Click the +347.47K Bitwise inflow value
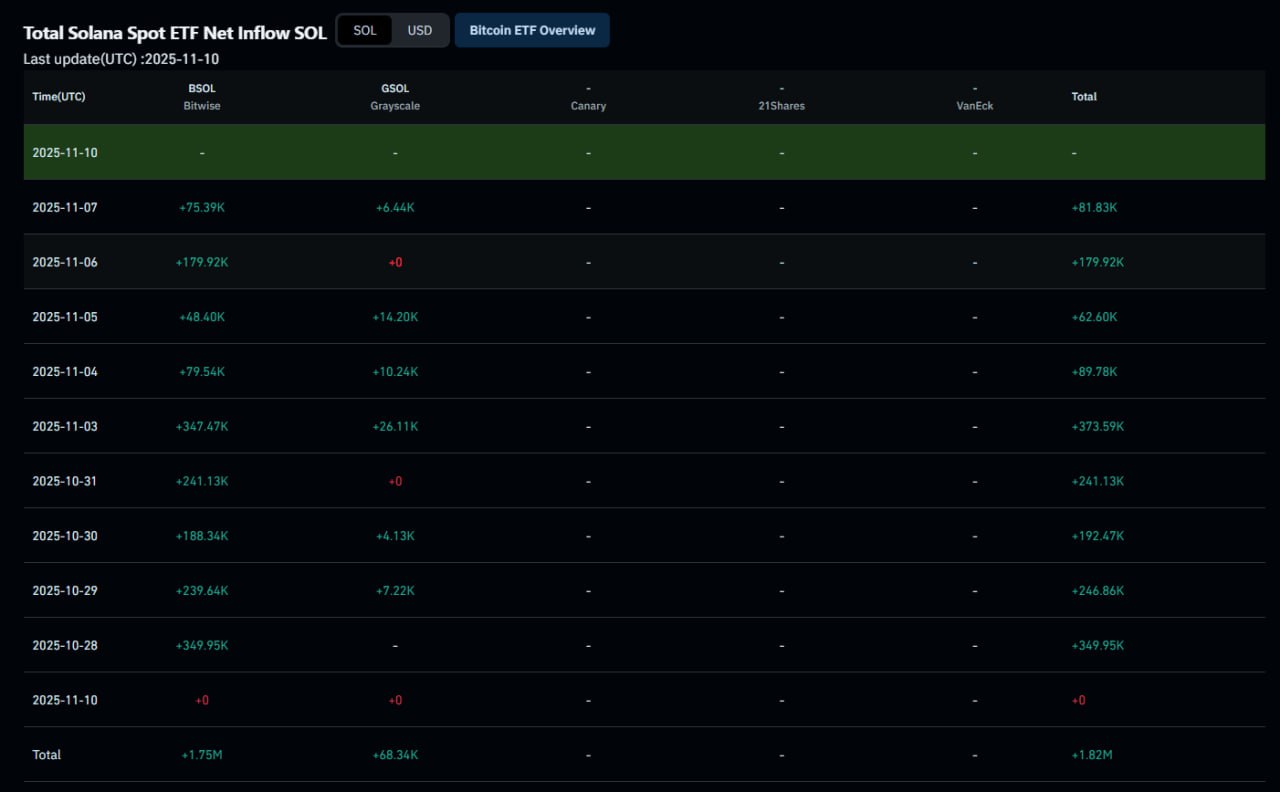This screenshot has height=792, width=1280. (x=202, y=426)
